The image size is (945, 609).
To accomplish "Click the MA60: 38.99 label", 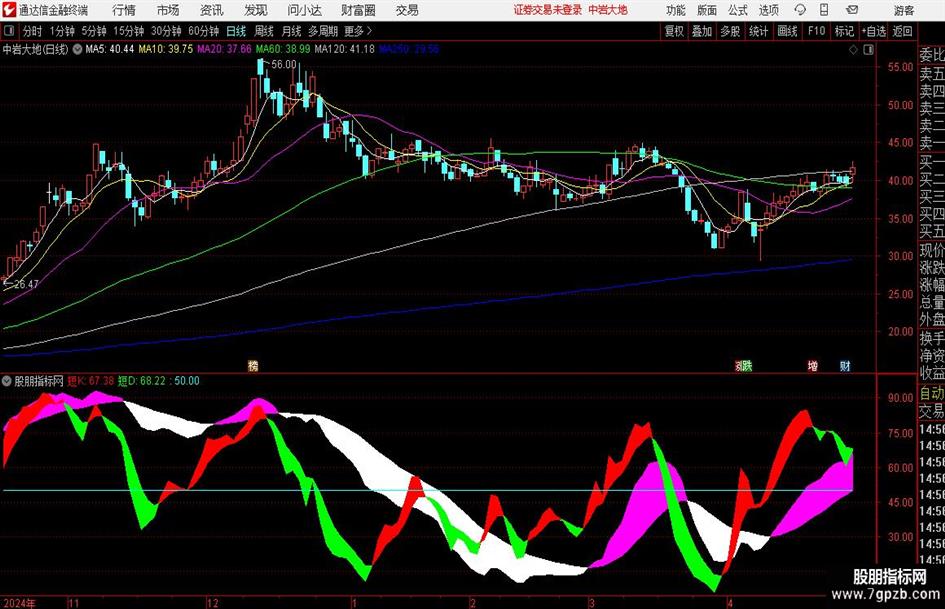I will click(x=283, y=49).
